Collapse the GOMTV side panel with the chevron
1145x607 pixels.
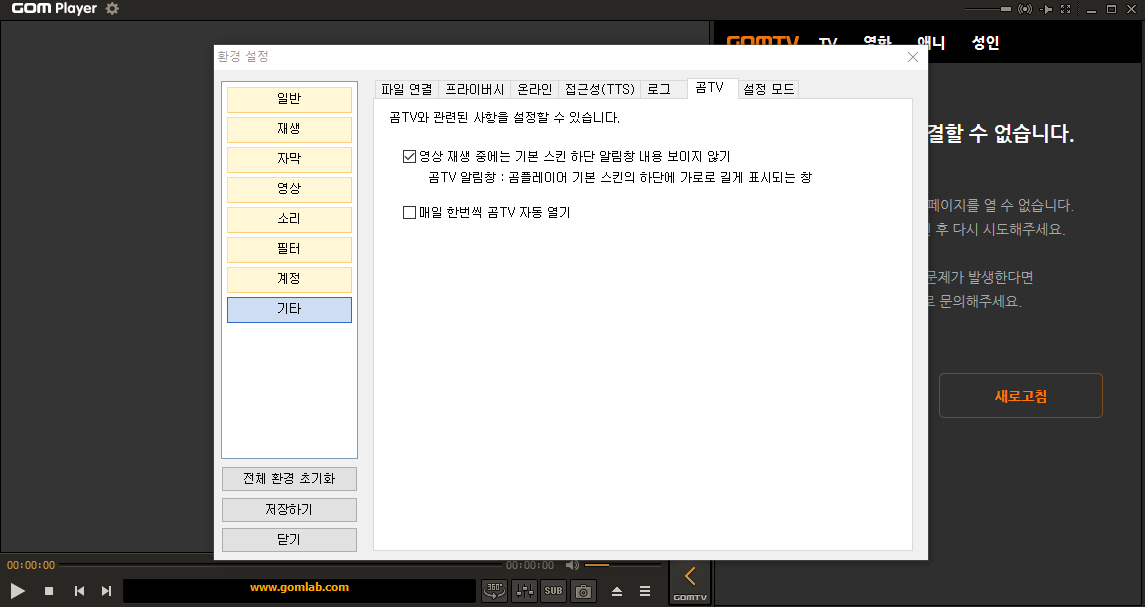tap(689, 574)
